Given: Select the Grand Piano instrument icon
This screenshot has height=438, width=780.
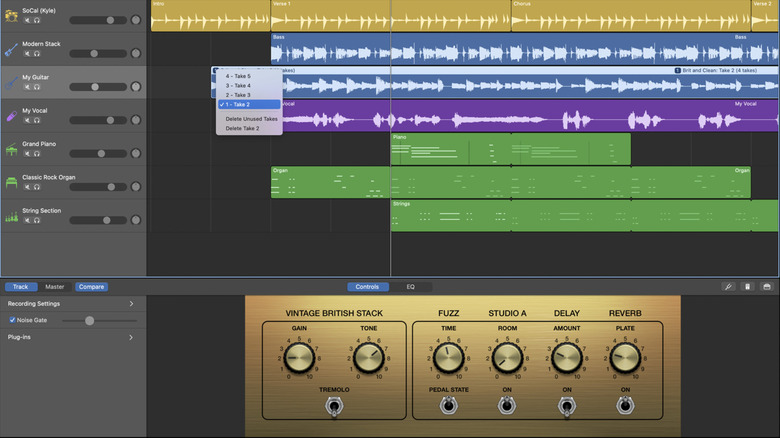Looking at the screenshot, I should (11, 149).
